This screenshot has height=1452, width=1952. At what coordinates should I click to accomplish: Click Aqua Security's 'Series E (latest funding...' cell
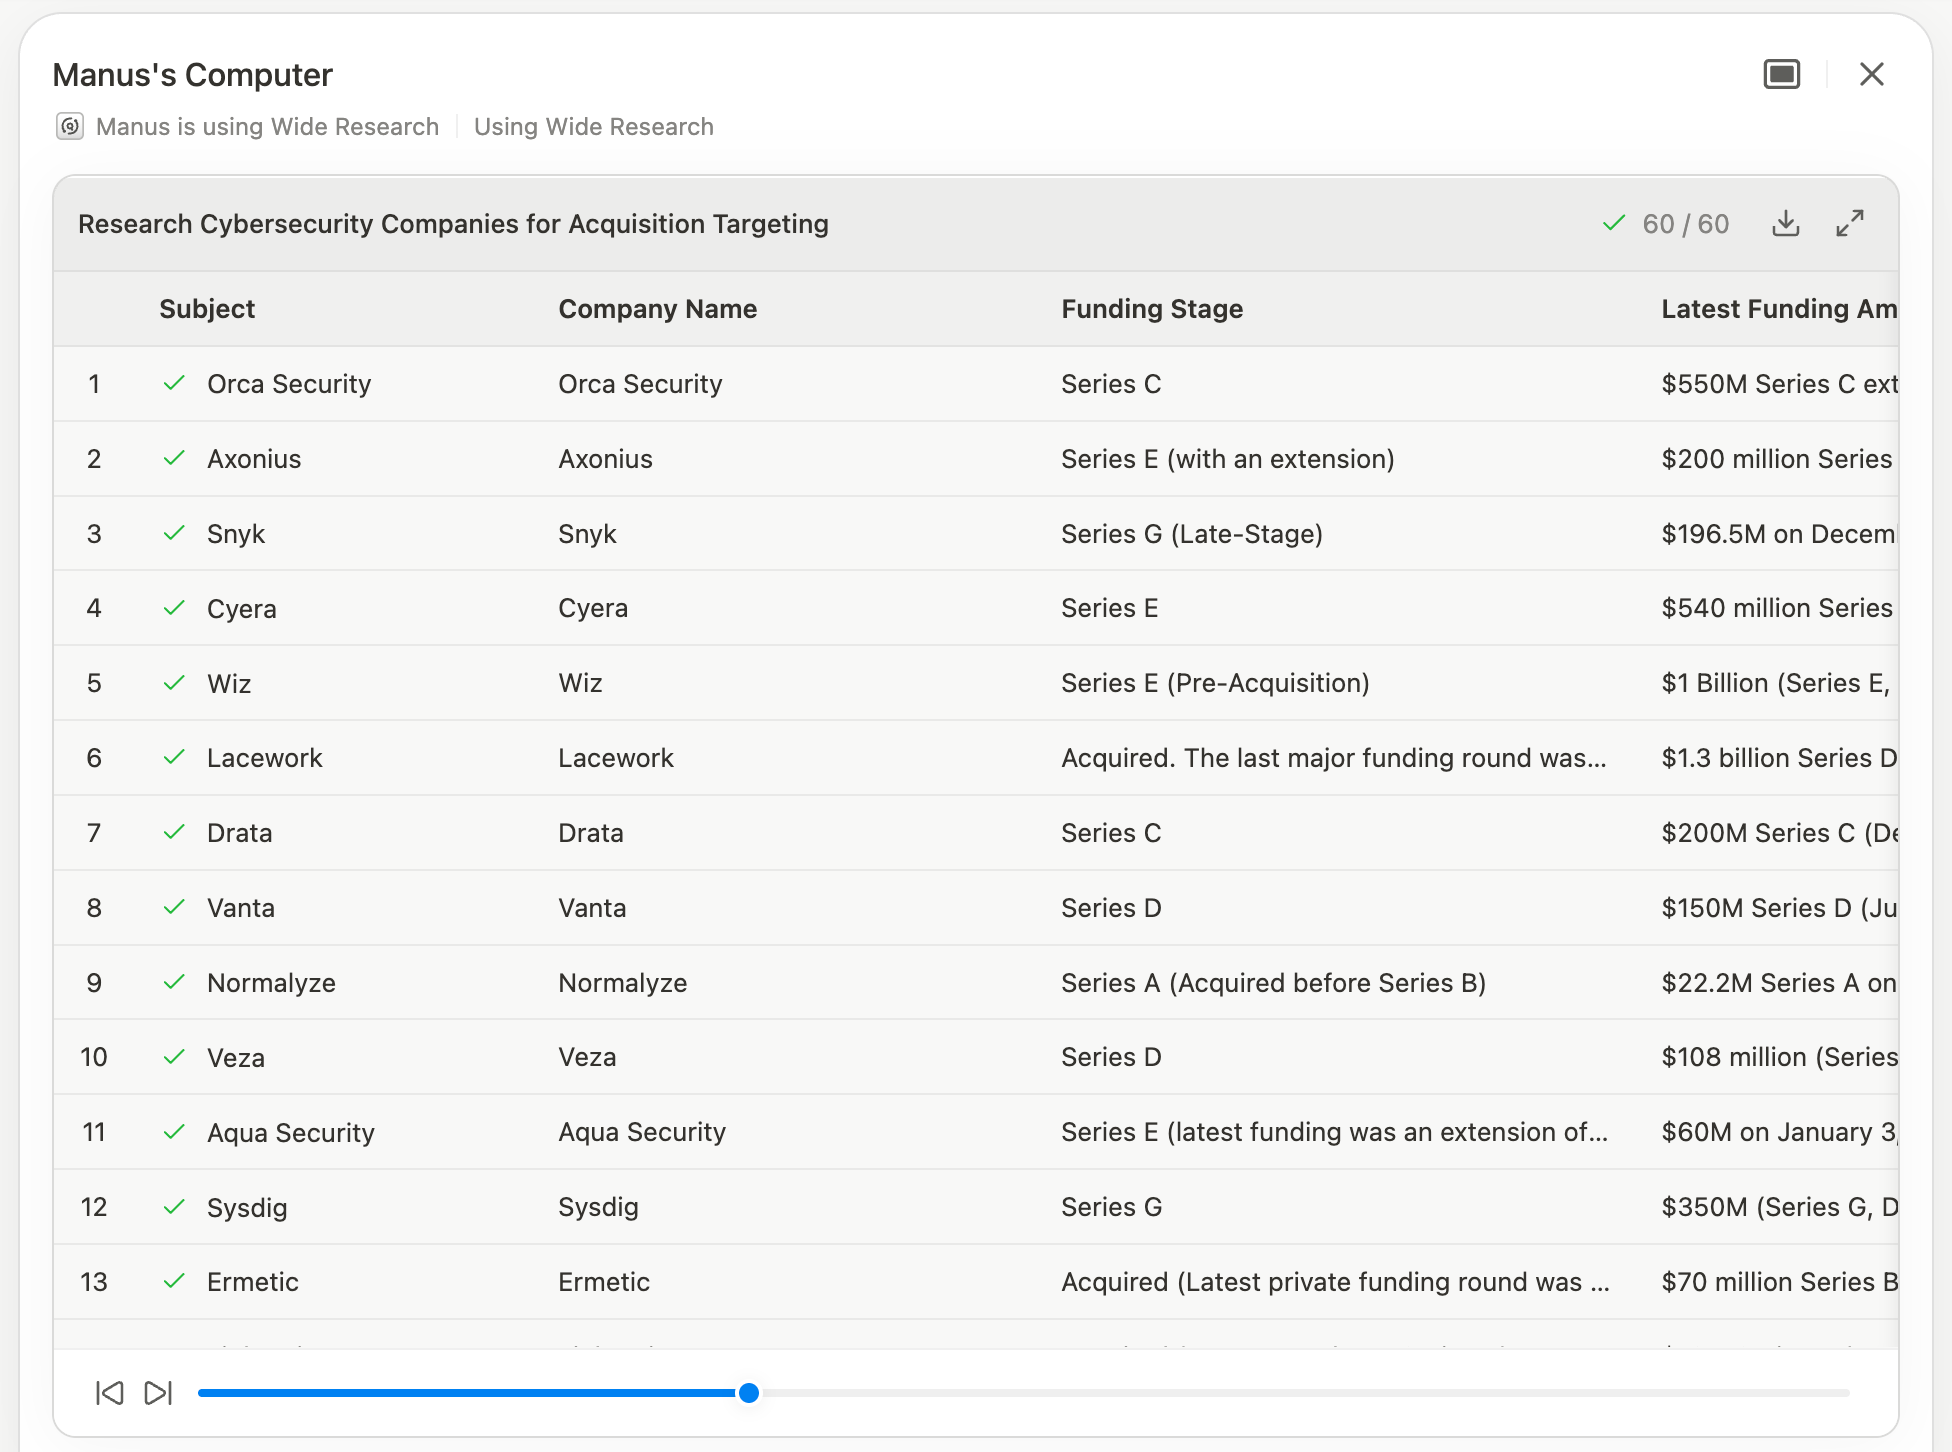pos(1335,1132)
